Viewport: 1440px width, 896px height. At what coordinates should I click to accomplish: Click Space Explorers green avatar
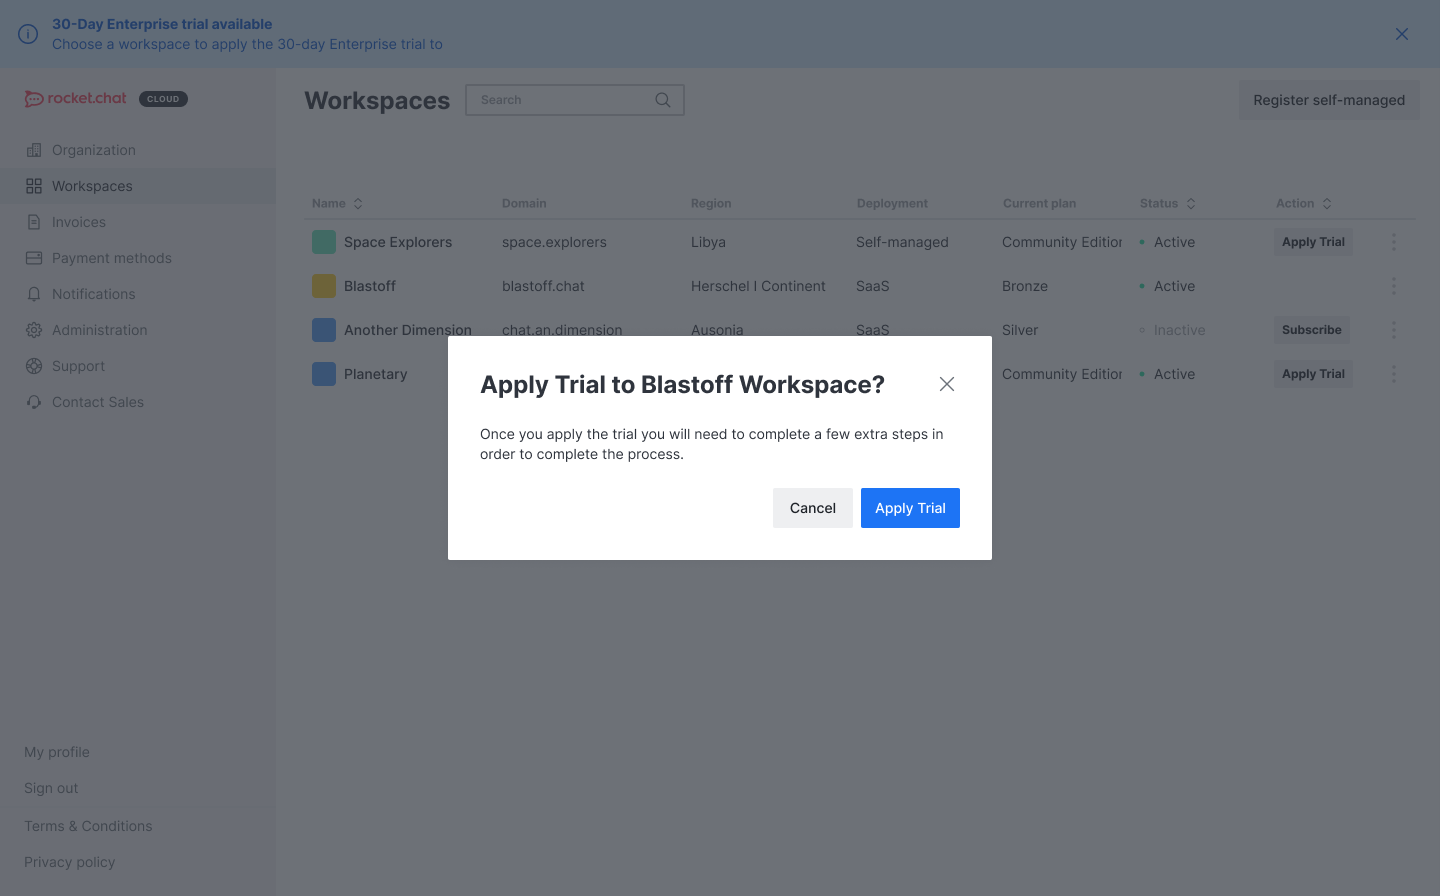pyautogui.click(x=324, y=242)
